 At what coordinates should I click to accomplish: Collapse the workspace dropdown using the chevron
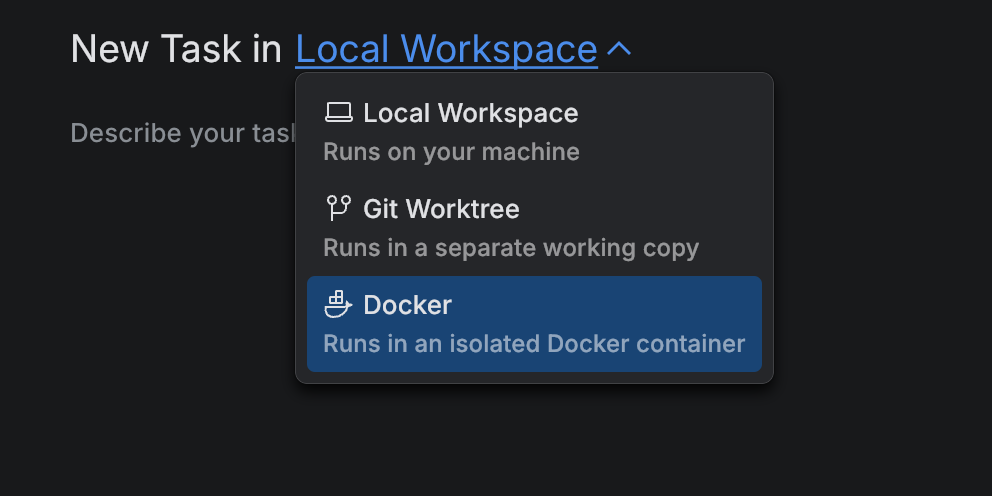619,49
